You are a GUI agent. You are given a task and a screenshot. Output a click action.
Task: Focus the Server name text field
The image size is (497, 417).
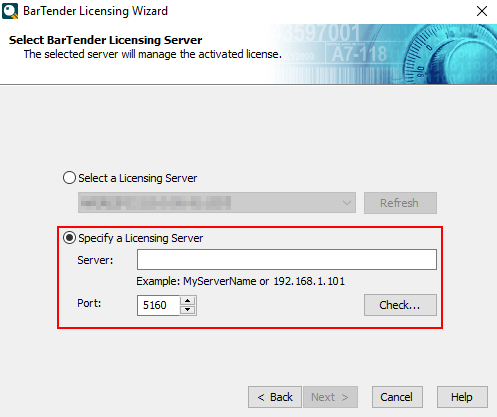[287, 259]
